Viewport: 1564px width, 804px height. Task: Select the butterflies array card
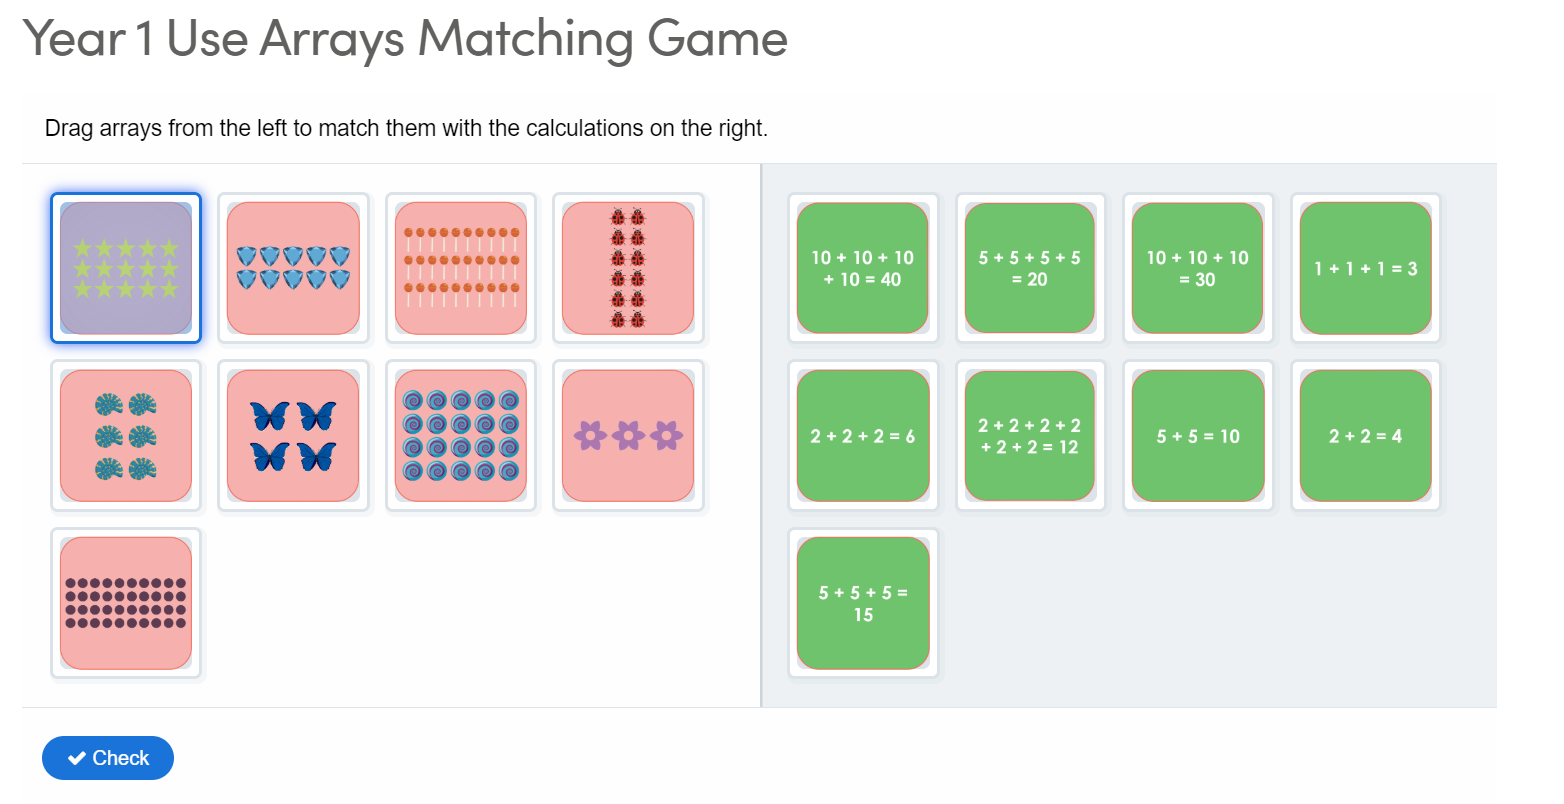[x=293, y=435]
